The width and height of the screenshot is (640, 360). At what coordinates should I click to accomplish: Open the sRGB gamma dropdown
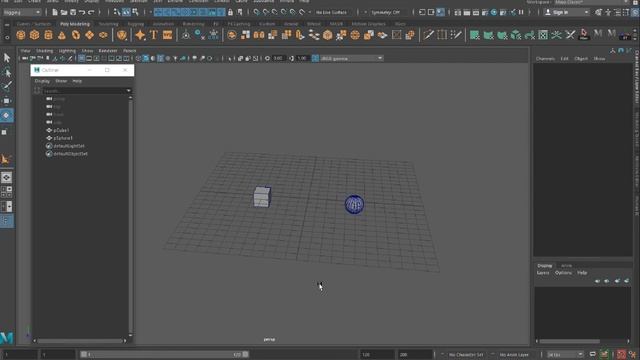[351, 58]
